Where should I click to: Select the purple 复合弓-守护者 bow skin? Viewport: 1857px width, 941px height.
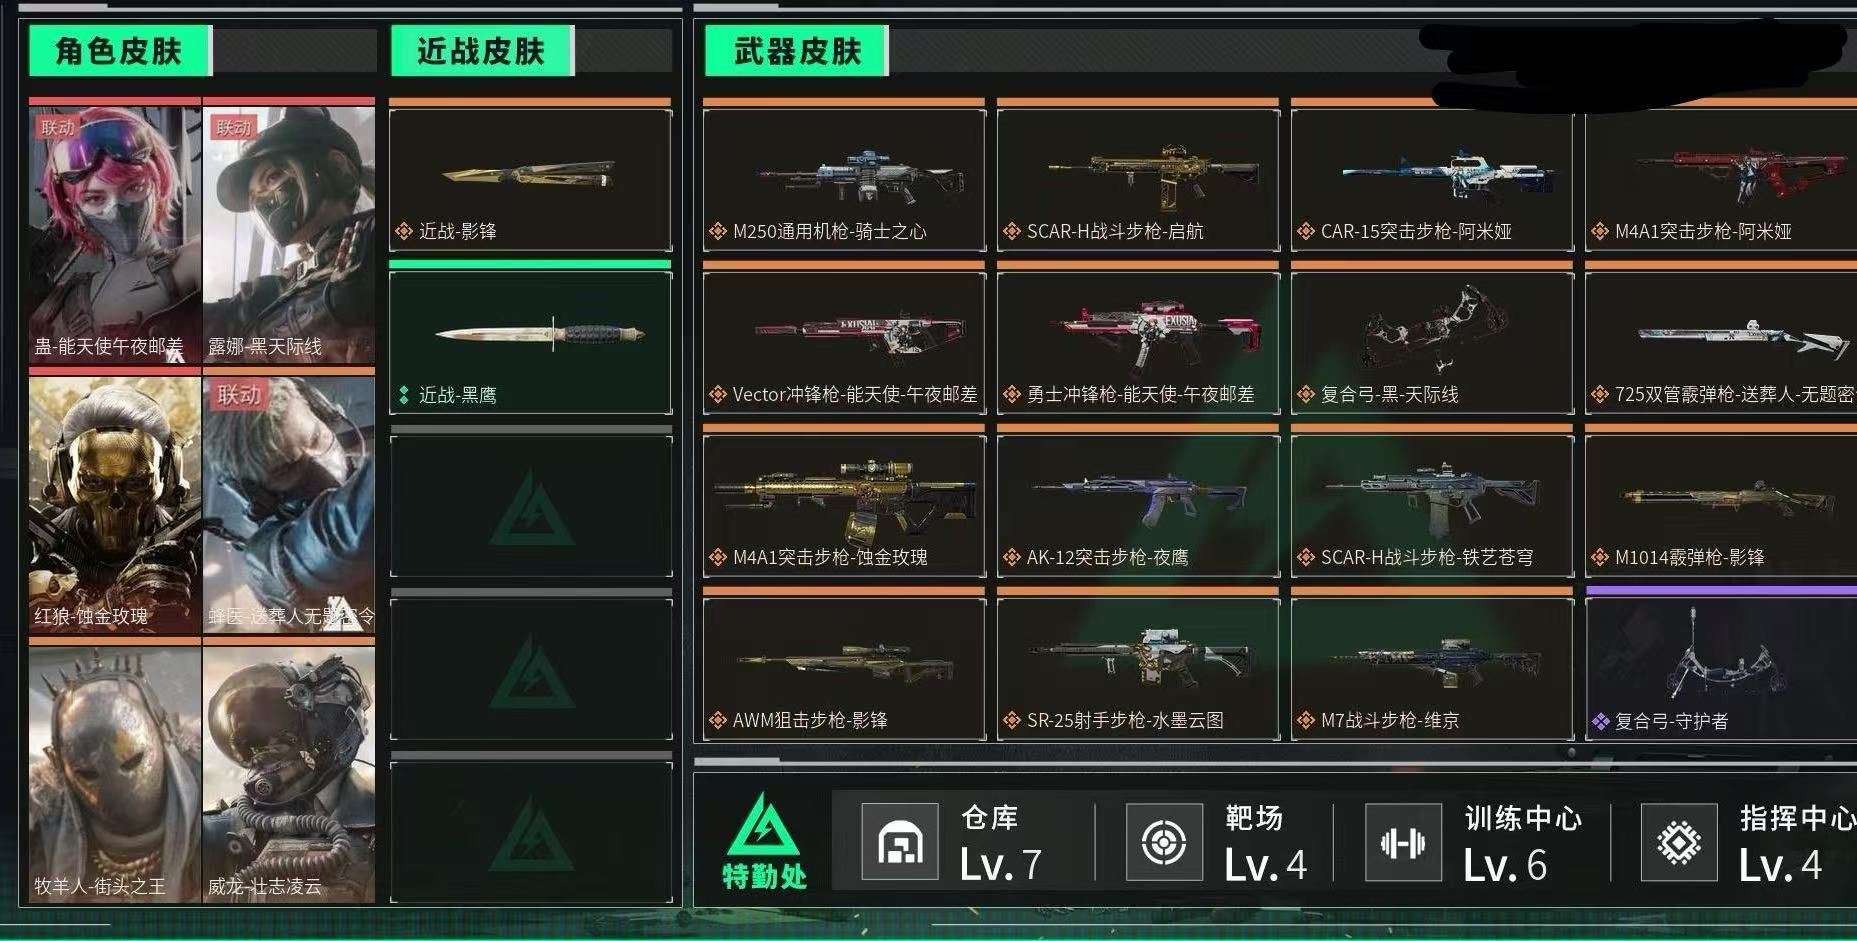[1721, 668]
